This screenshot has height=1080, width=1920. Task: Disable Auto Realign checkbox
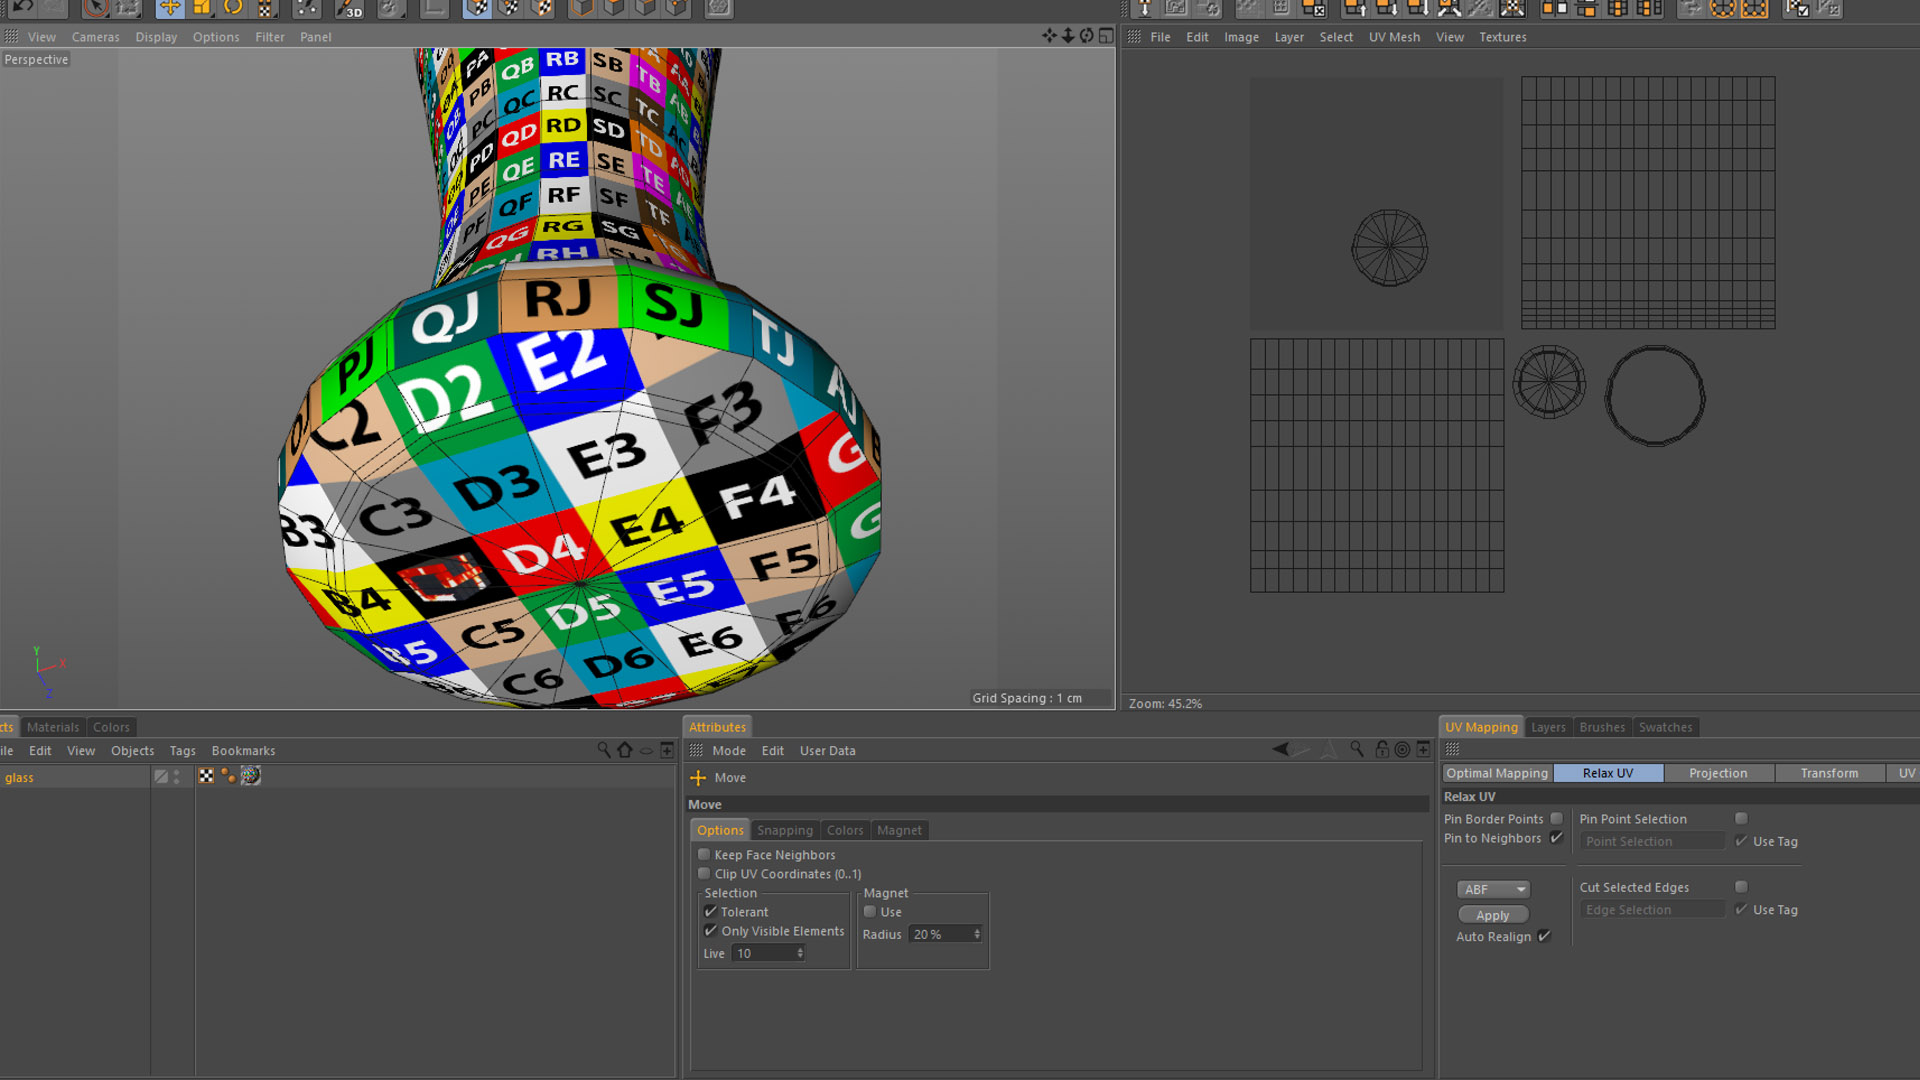[1544, 937]
